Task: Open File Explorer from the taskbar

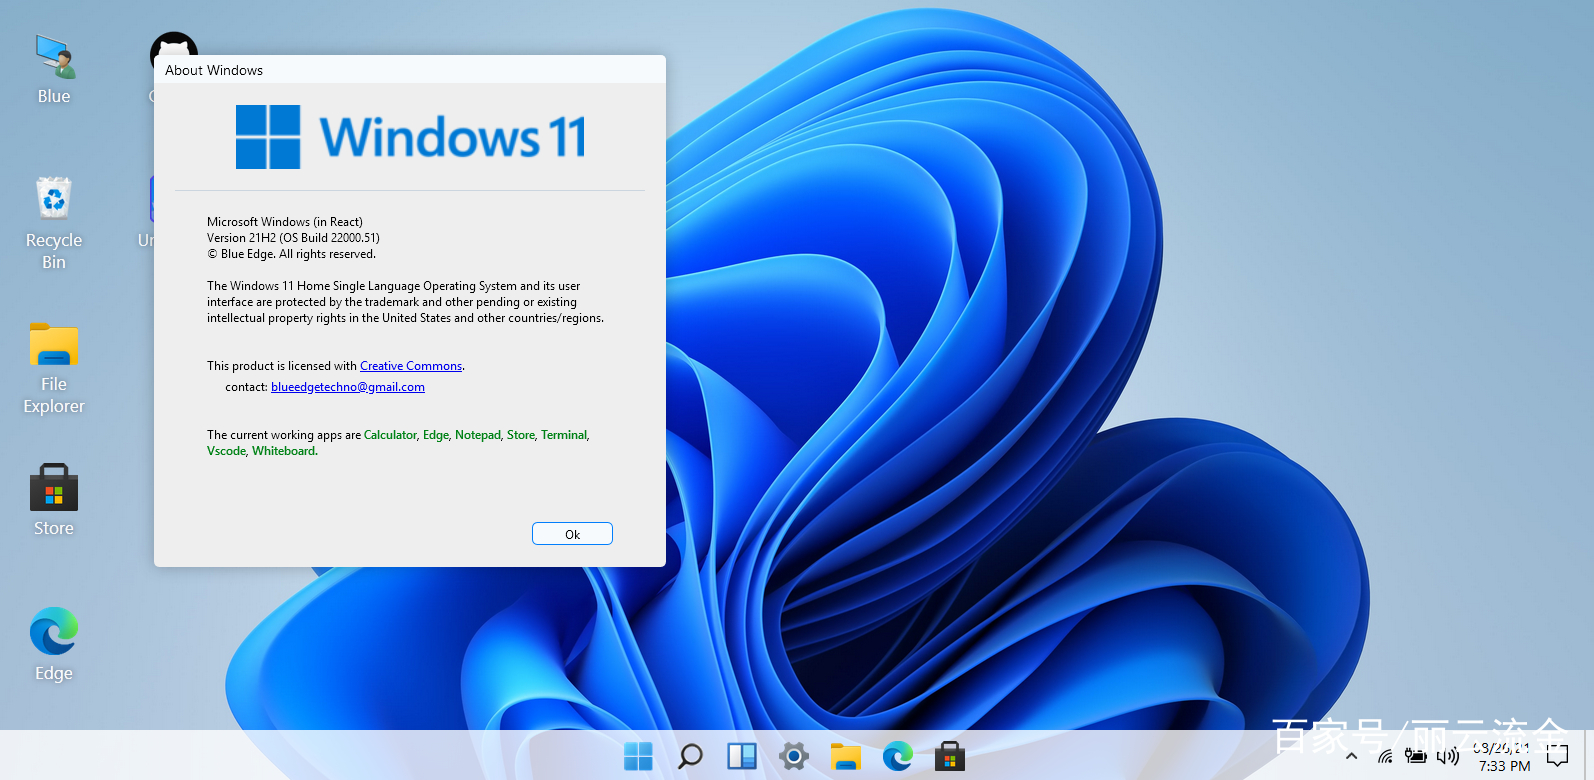Action: tap(846, 757)
